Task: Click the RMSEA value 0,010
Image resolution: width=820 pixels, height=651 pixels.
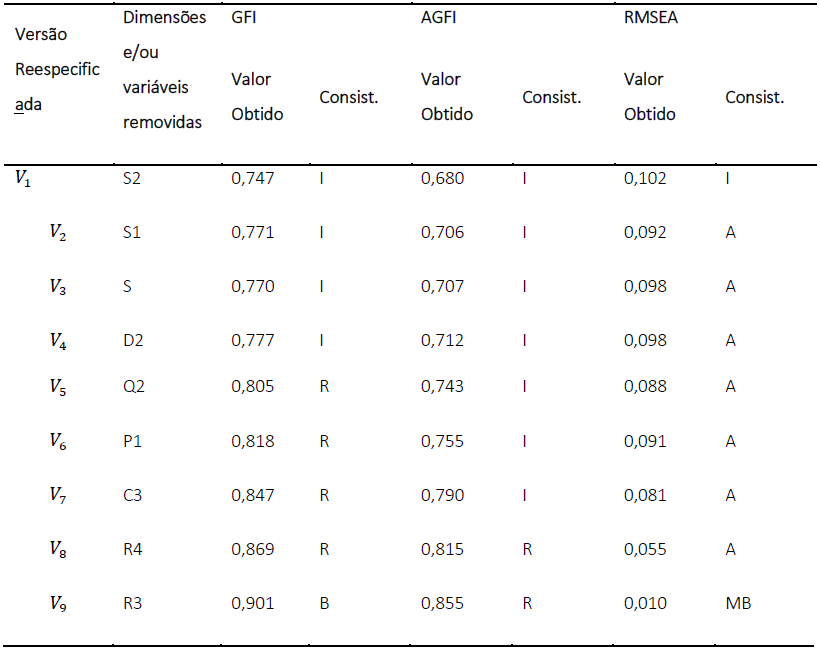Action: pos(645,603)
